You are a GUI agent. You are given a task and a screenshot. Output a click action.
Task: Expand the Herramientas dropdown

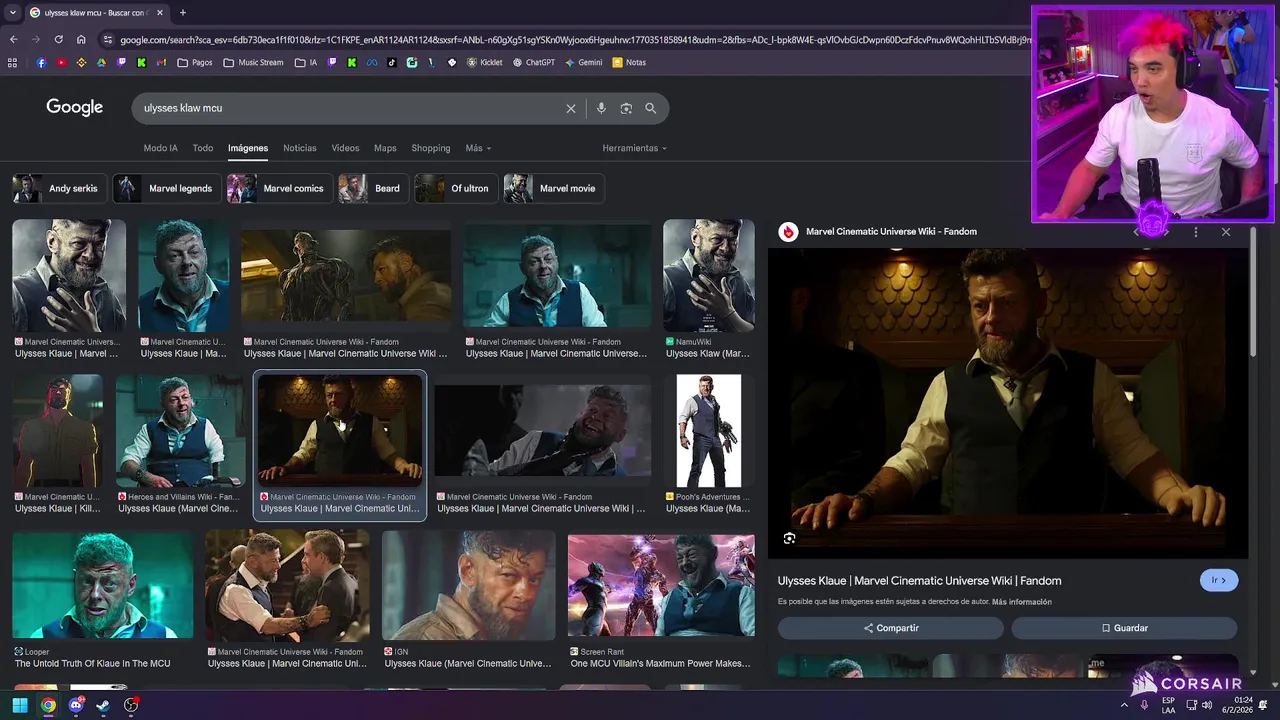tap(634, 148)
